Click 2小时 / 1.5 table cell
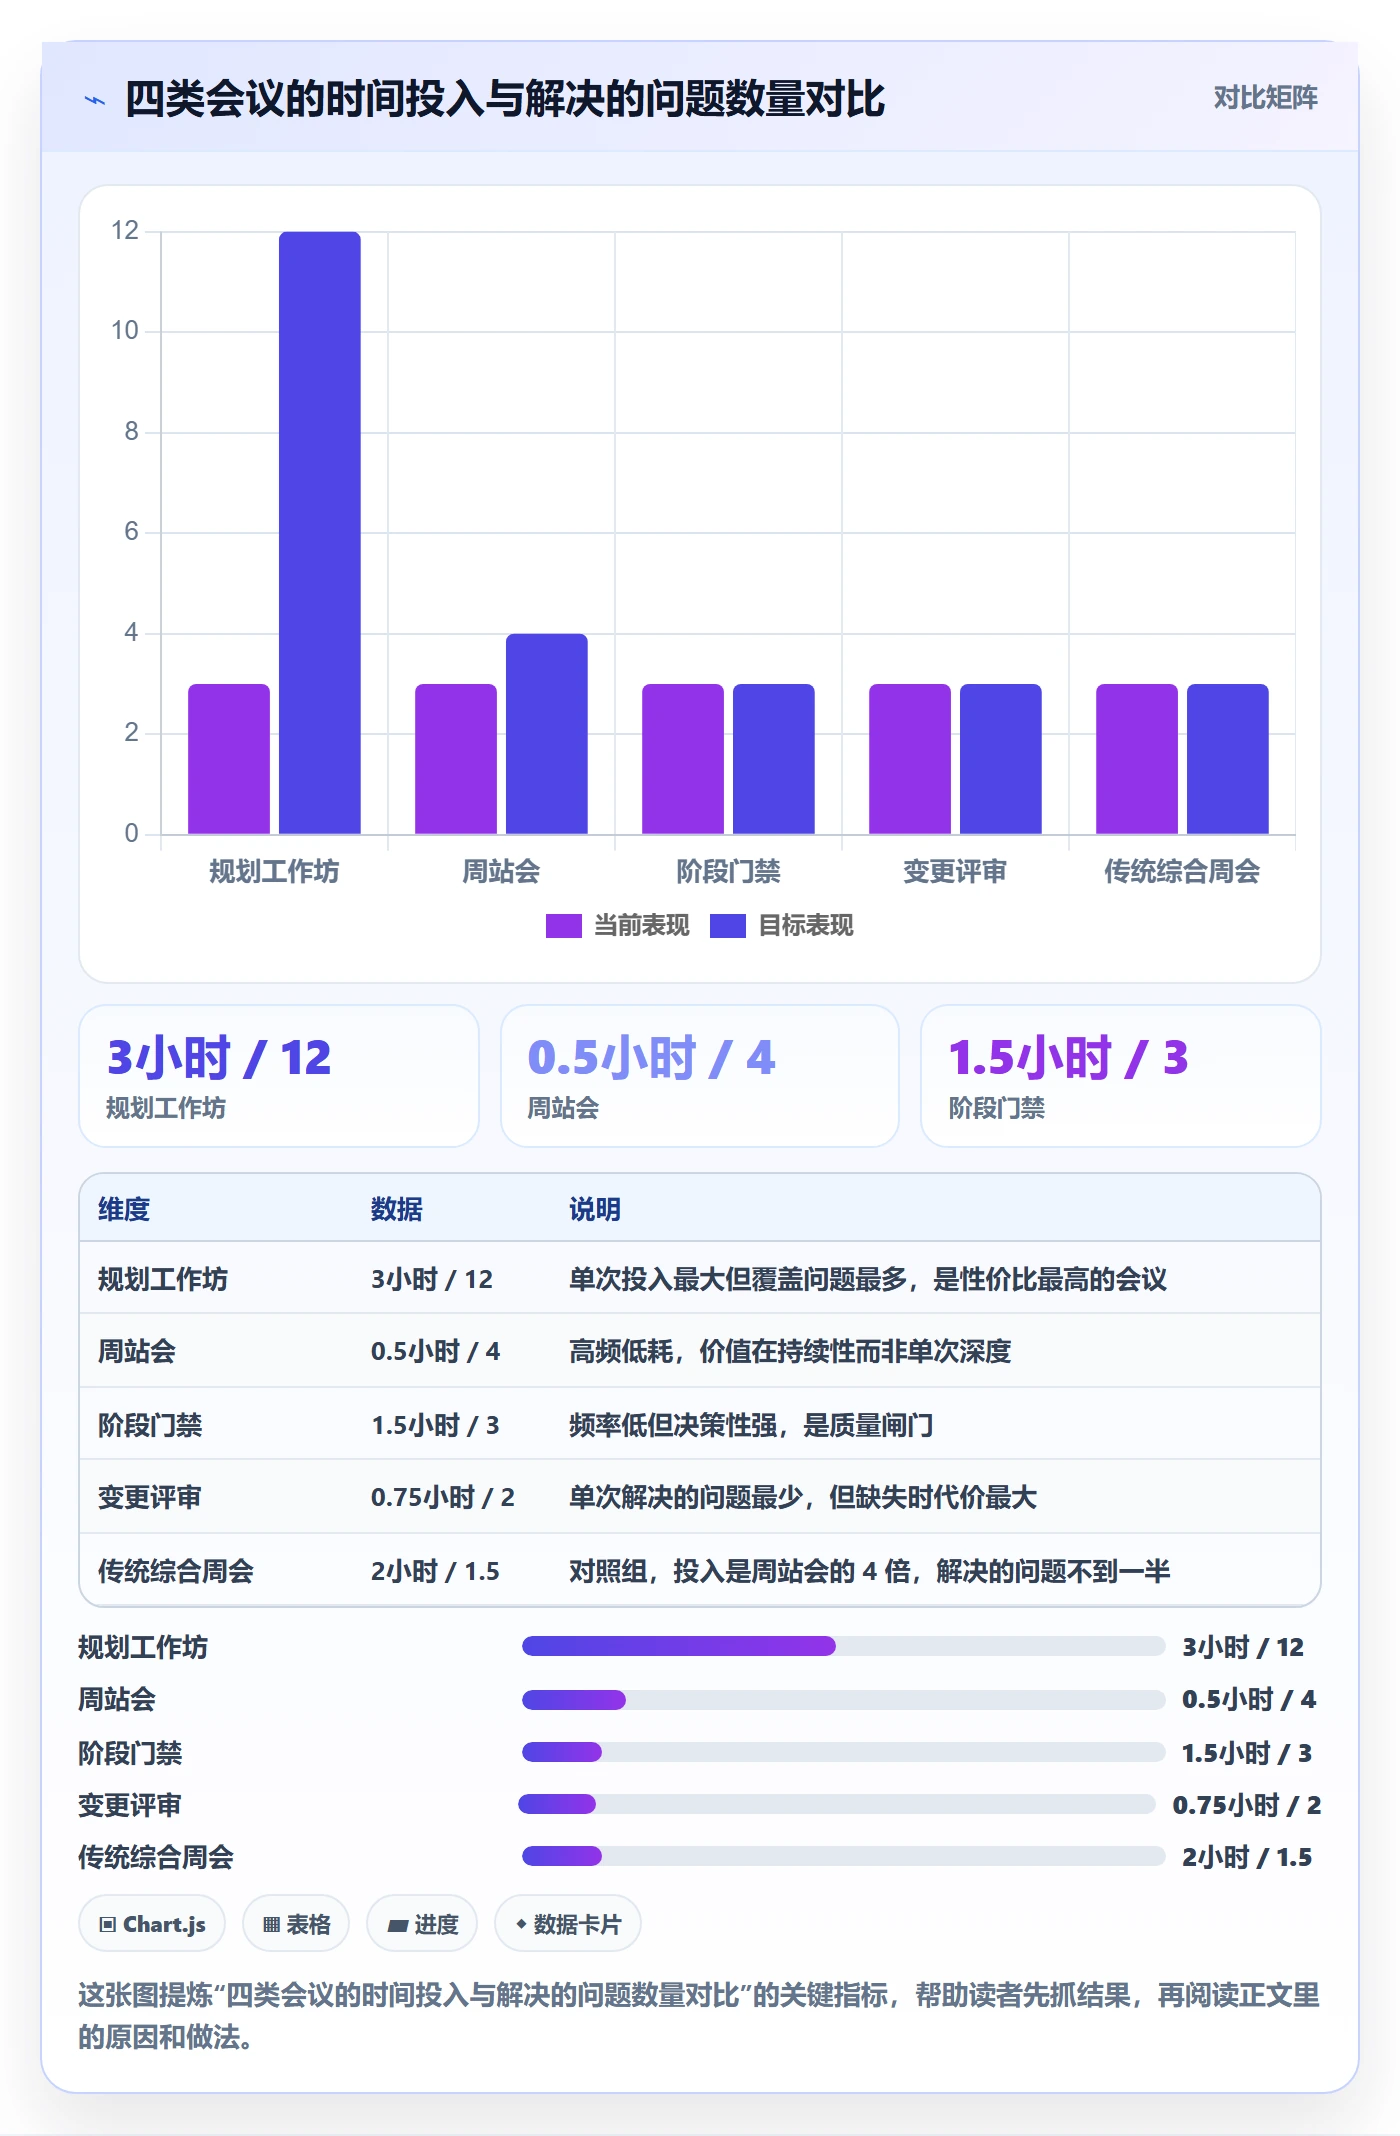 coord(435,1570)
